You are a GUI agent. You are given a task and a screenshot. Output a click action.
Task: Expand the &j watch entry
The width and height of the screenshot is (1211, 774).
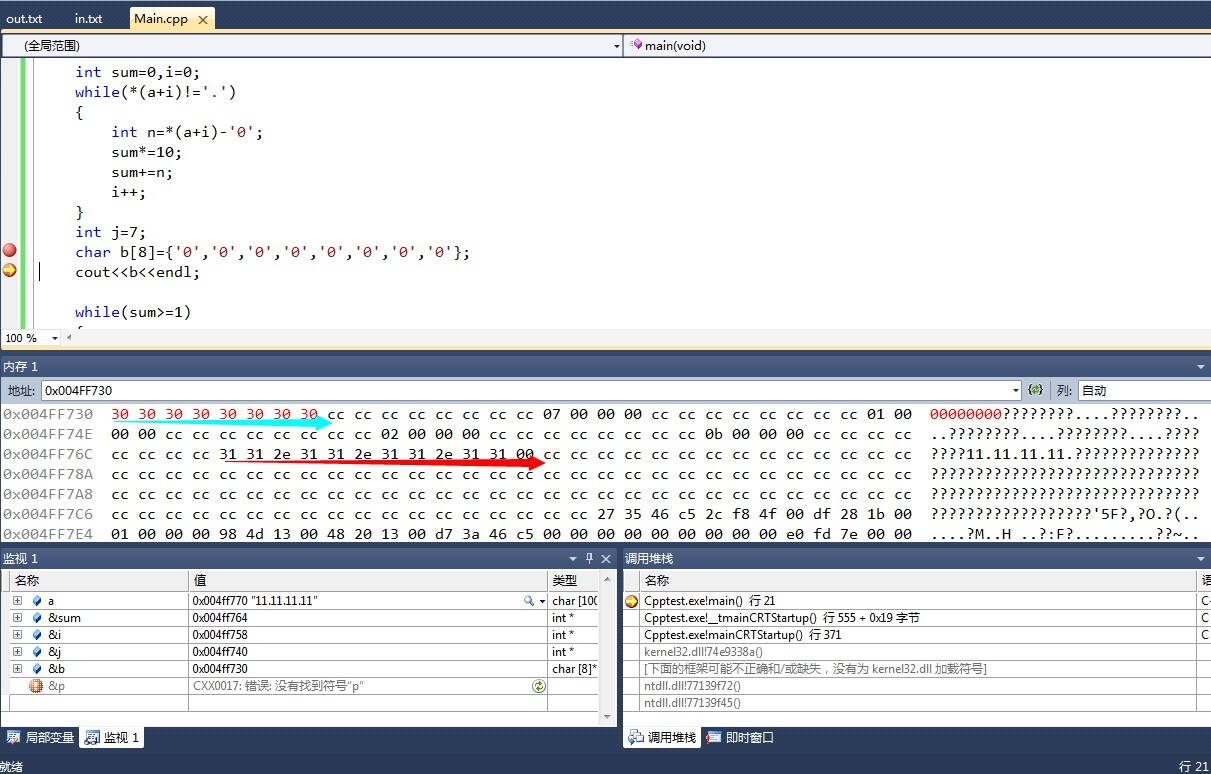[x=17, y=652]
